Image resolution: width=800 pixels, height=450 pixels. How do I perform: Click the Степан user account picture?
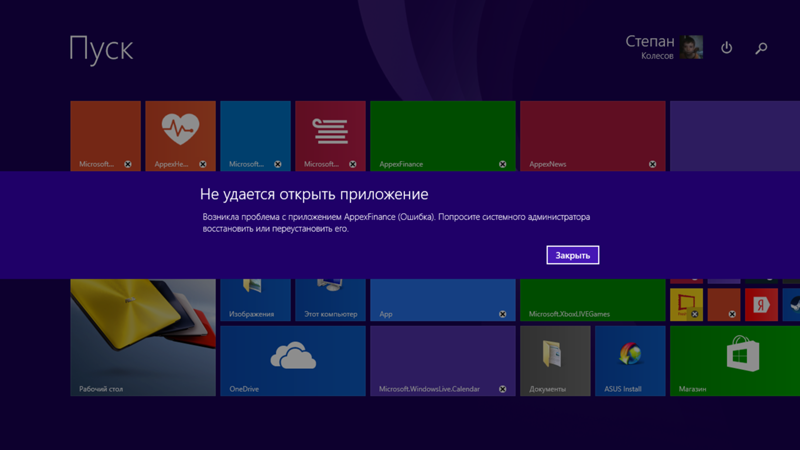pos(692,47)
